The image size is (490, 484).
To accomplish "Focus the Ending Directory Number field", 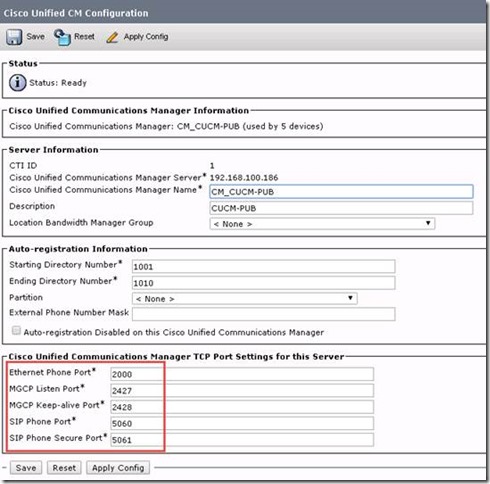I will coord(263,283).
